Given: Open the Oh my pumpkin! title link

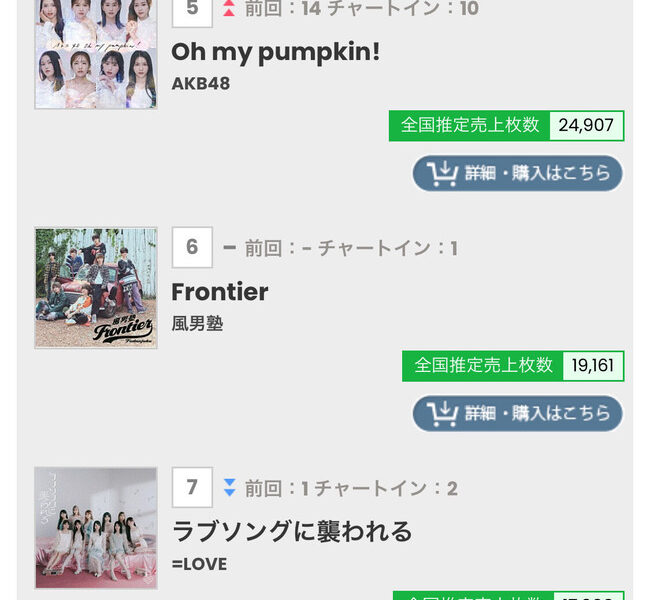Looking at the screenshot, I should click(x=276, y=52).
